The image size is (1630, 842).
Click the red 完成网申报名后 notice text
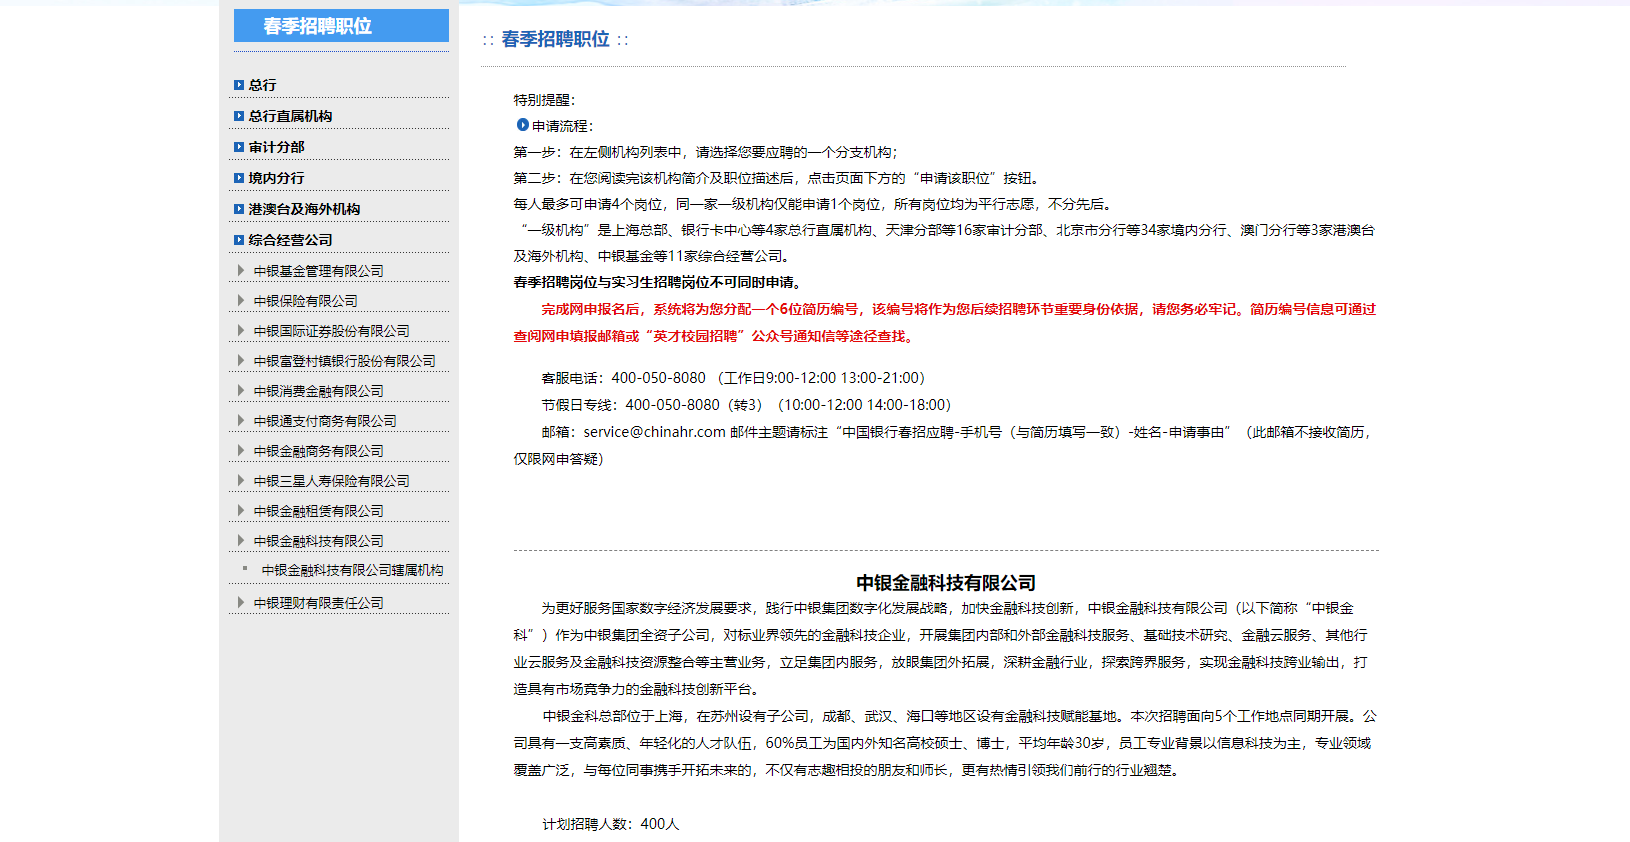[x=945, y=323]
